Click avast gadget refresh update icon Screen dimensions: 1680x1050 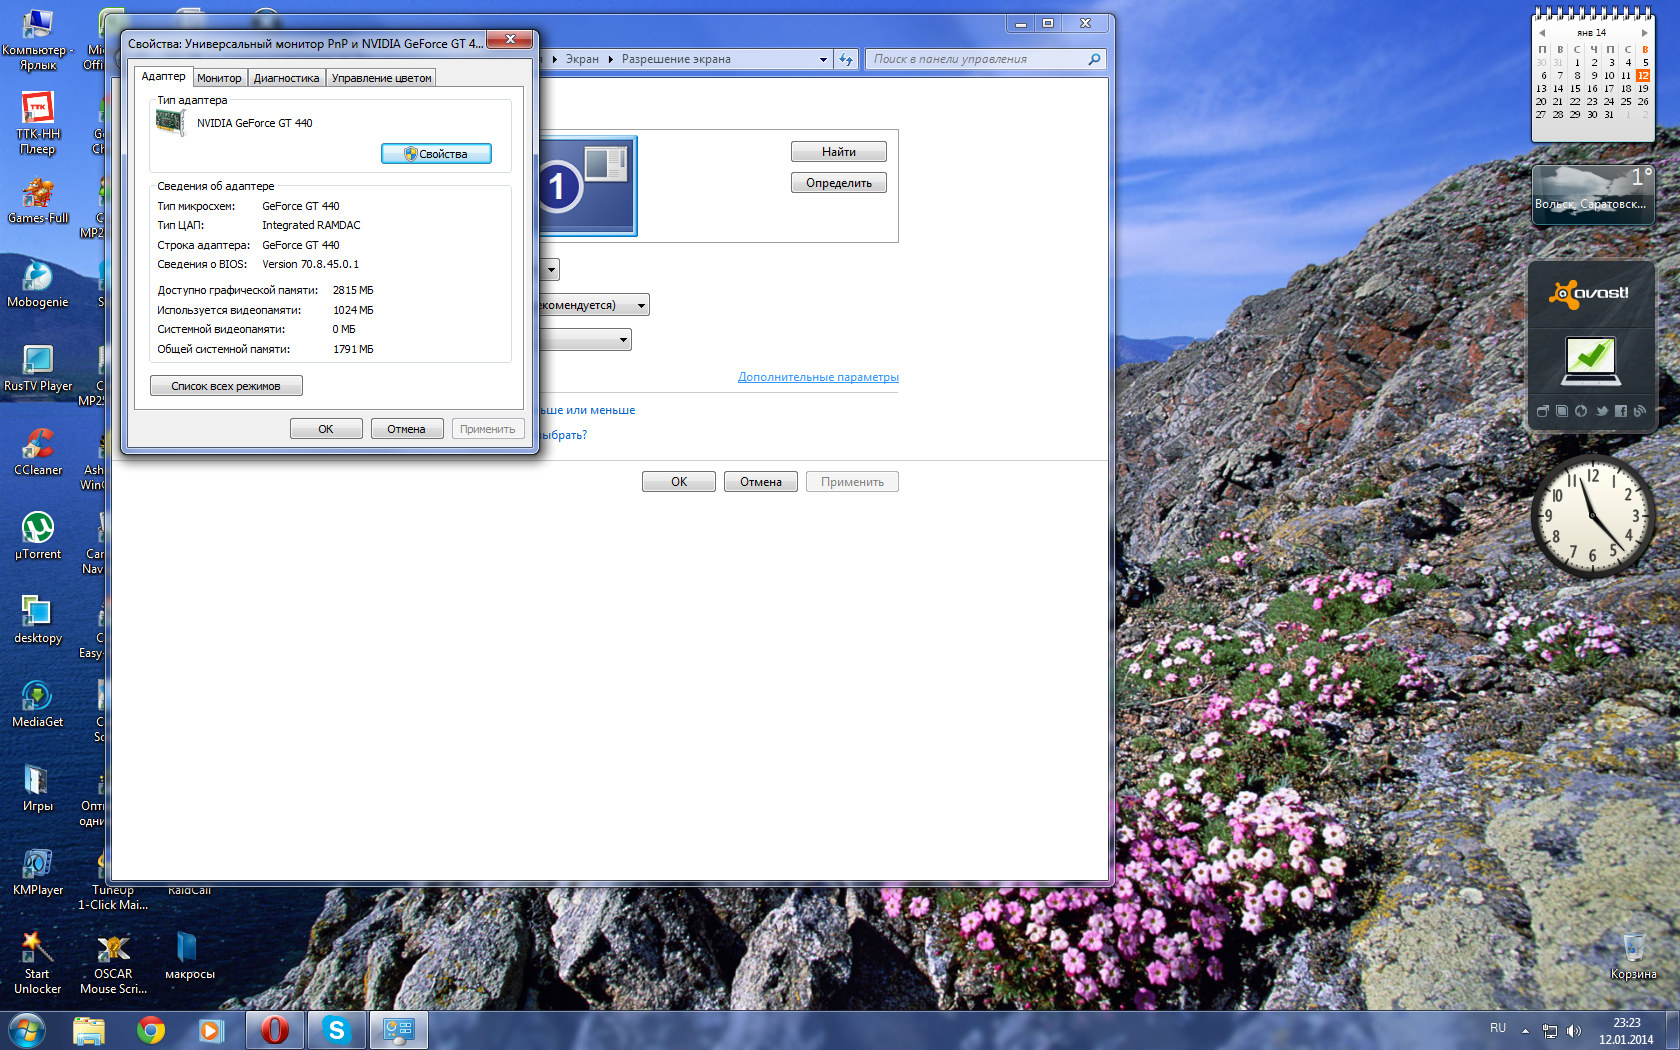(x=1581, y=411)
